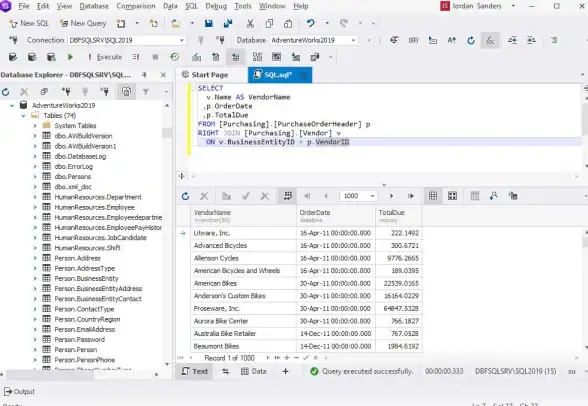Viewport: 588px width, 406px height.
Task: Click the Save All icon
Action: click(x=228, y=23)
